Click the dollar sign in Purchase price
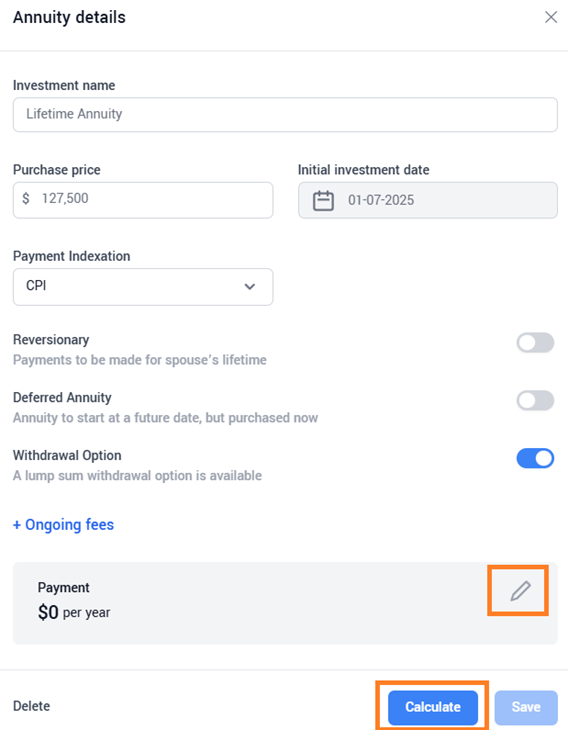This screenshot has width=568, height=730. pyautogui.click(x=26, y=198)
